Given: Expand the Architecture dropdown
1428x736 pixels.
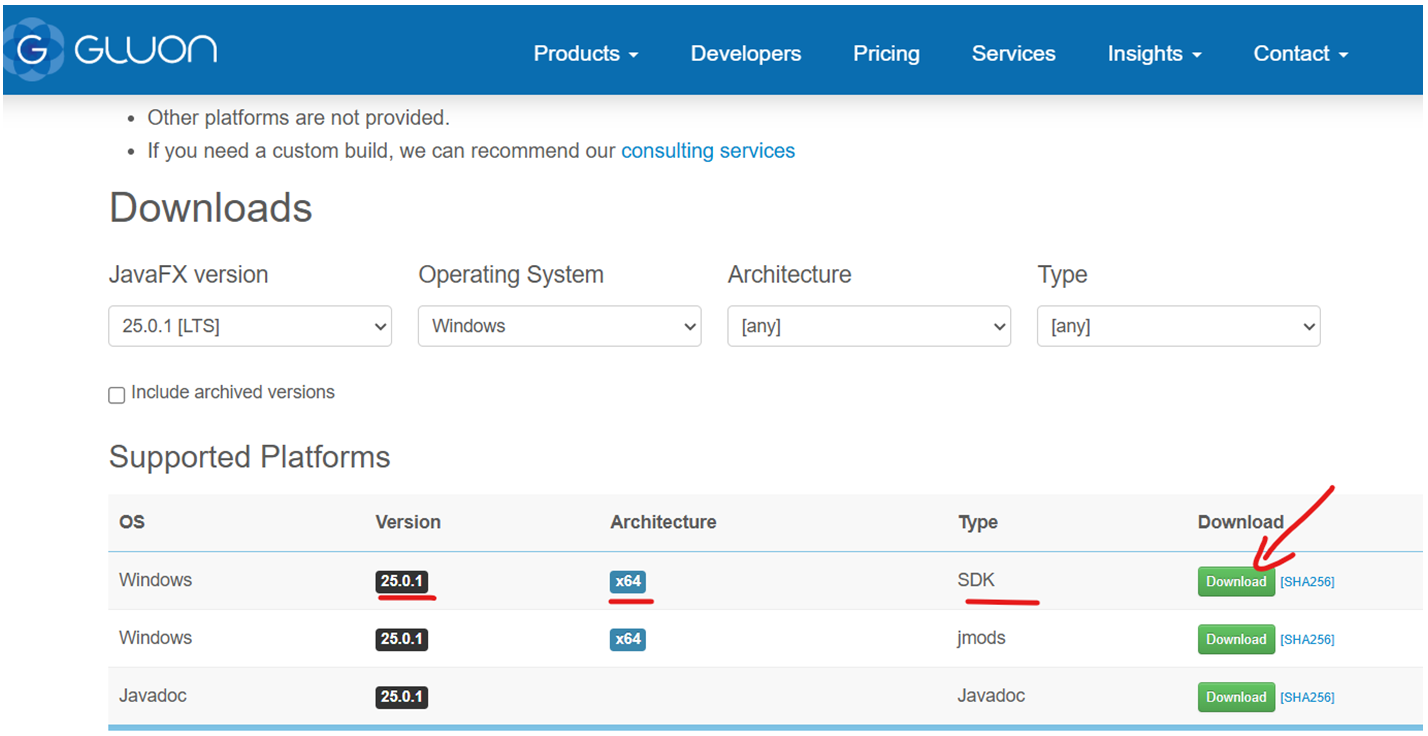Looking at the screenshot, I should pyautogui.click(x=868, y=326).
